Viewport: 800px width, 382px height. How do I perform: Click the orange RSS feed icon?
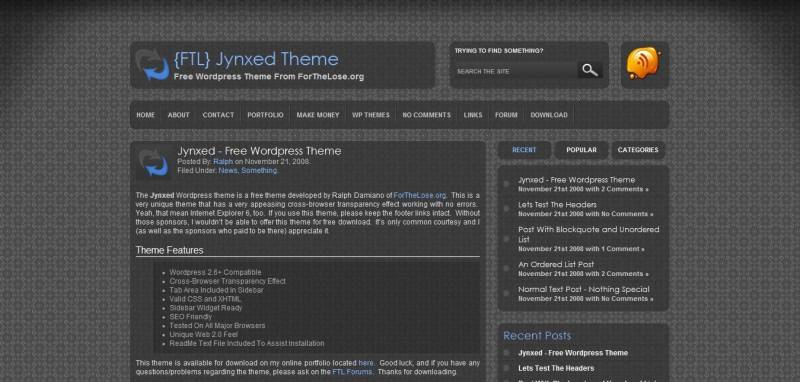click(x=644, y=64)
